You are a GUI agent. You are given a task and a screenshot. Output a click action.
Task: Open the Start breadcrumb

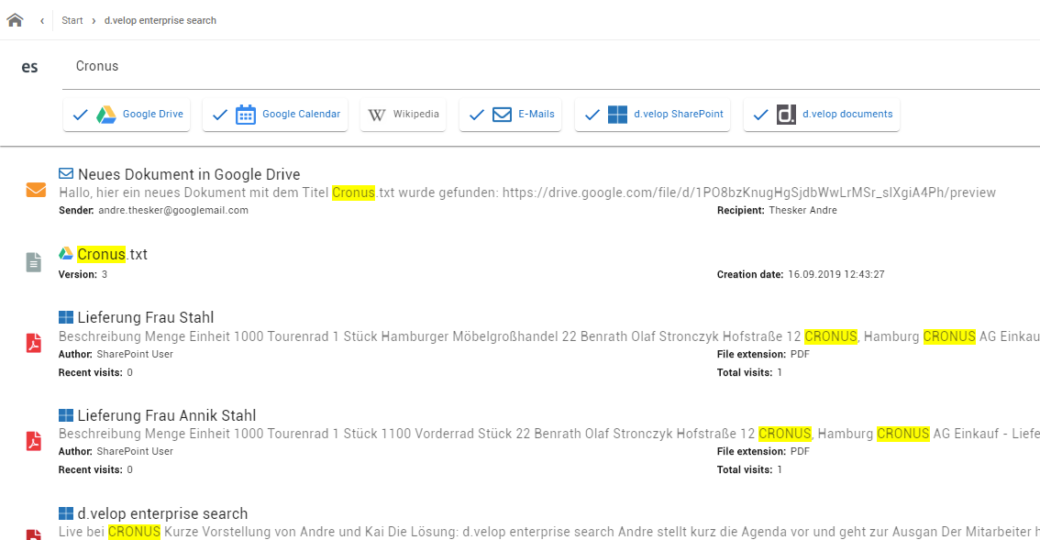pos(72,21)
